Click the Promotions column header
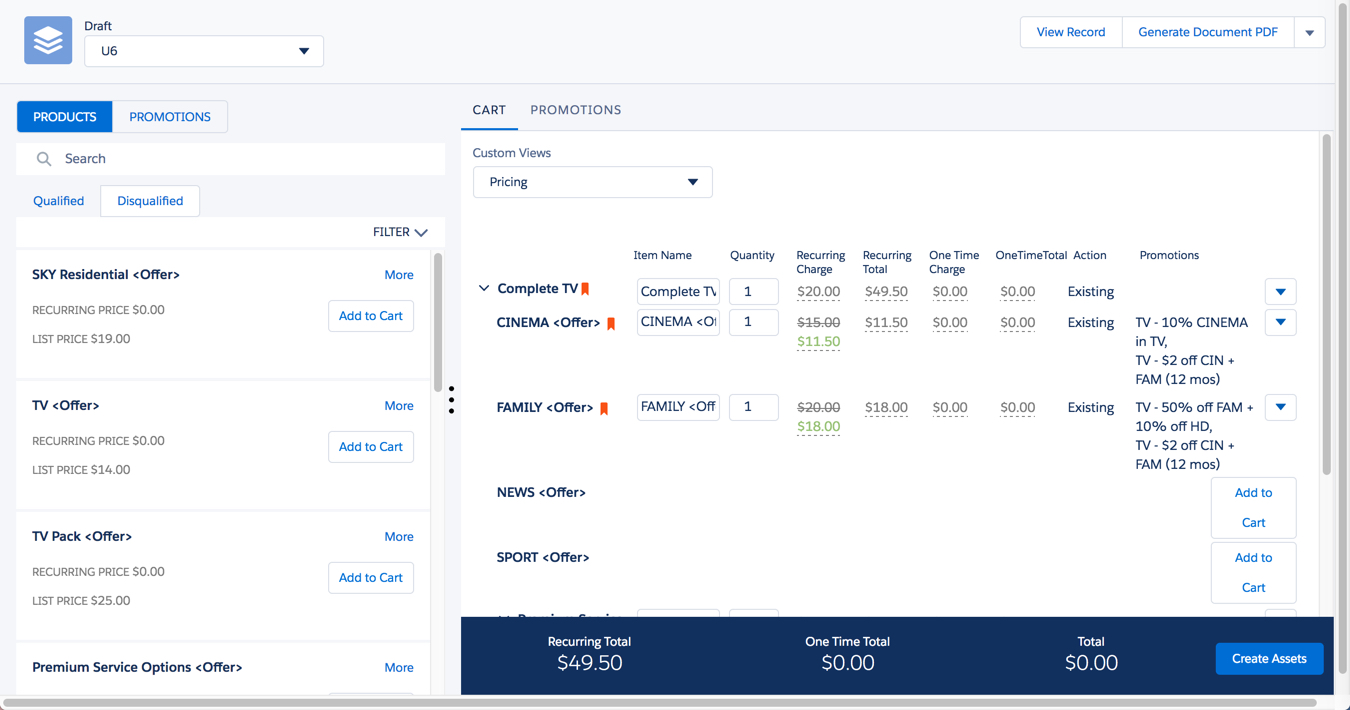 tap(1169, 256)
